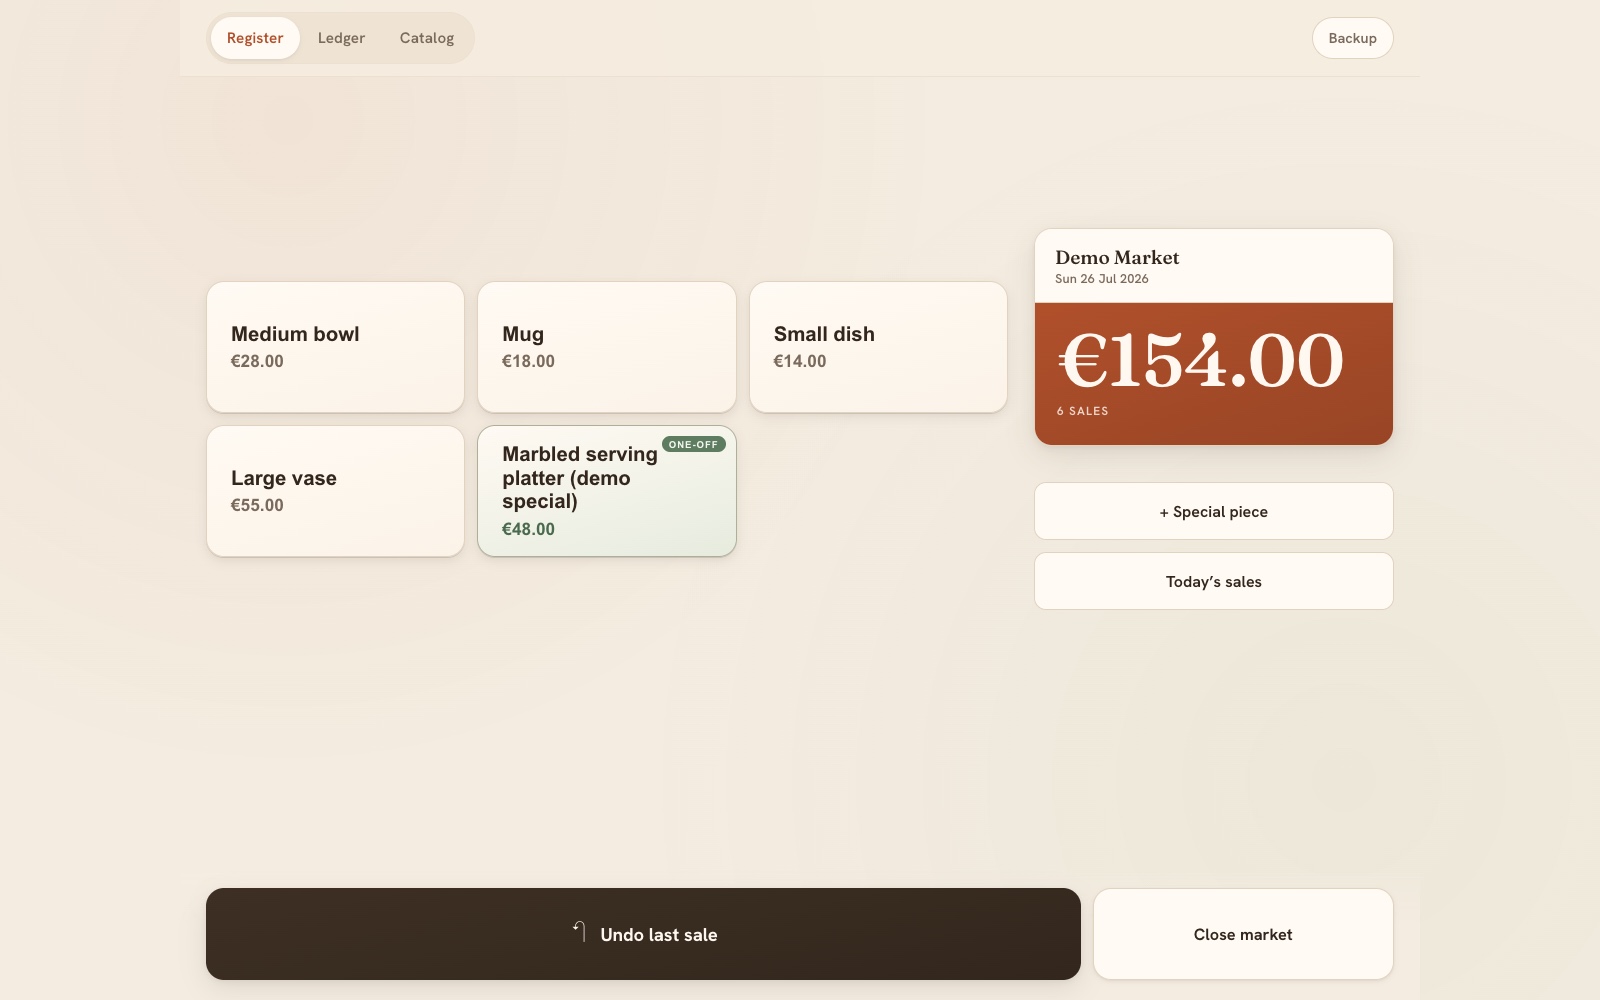Click the date Sun 26 Jul 2026
The image size is (1600, 1000).
1101,279
